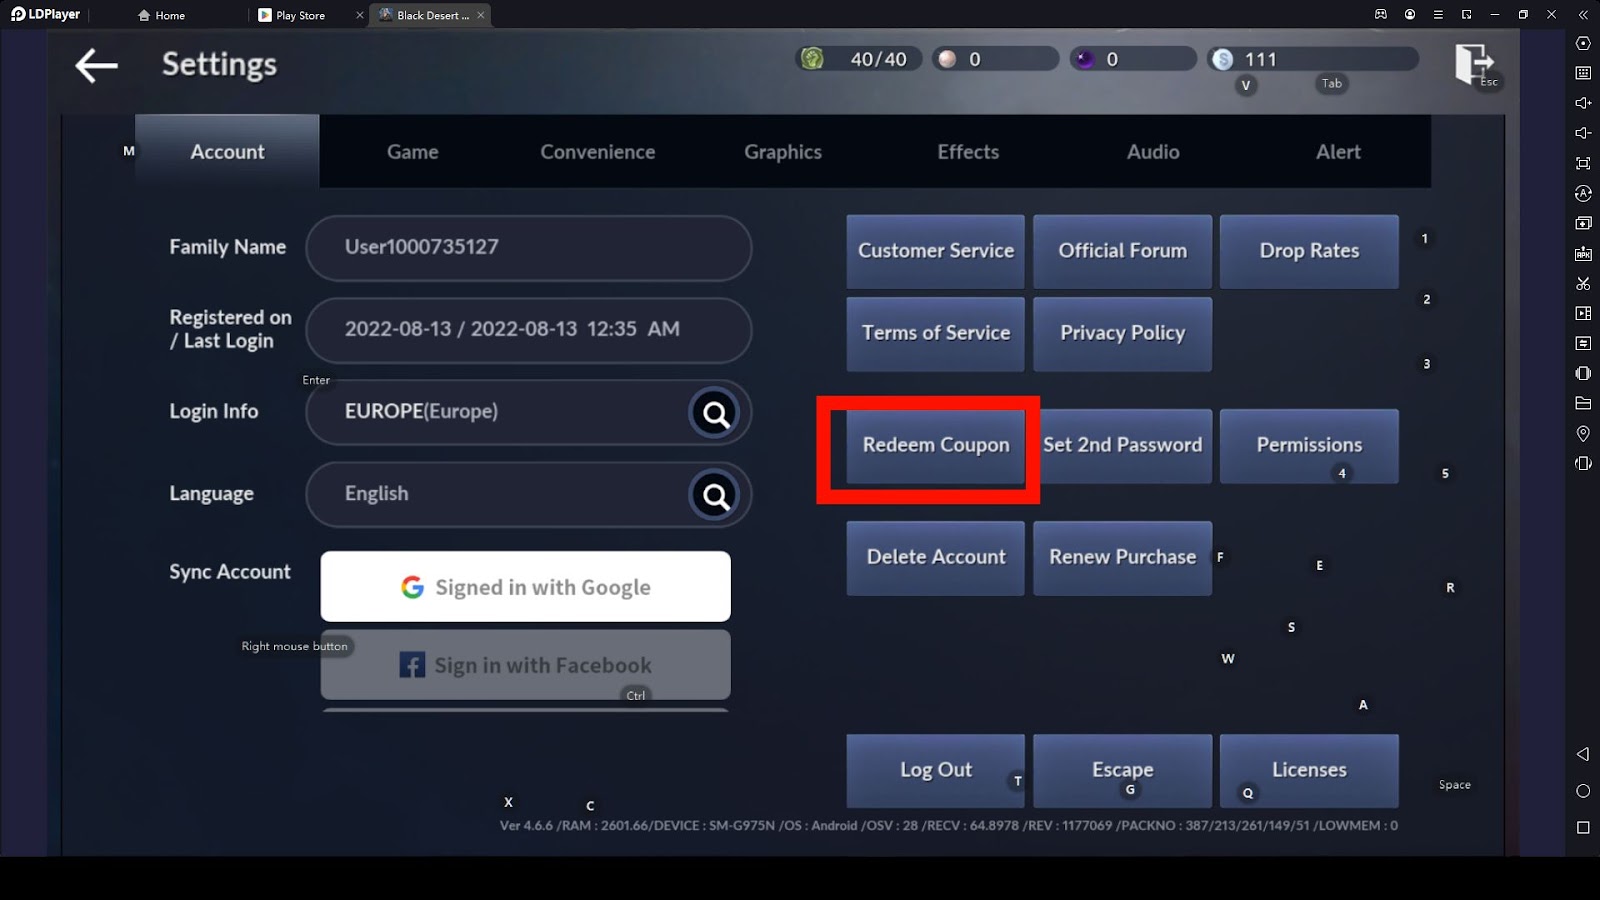This screenshot has height=900, width=1600.
Task: Open the synchronizer icon with arrows
Action: click(x=1583, y=343)
